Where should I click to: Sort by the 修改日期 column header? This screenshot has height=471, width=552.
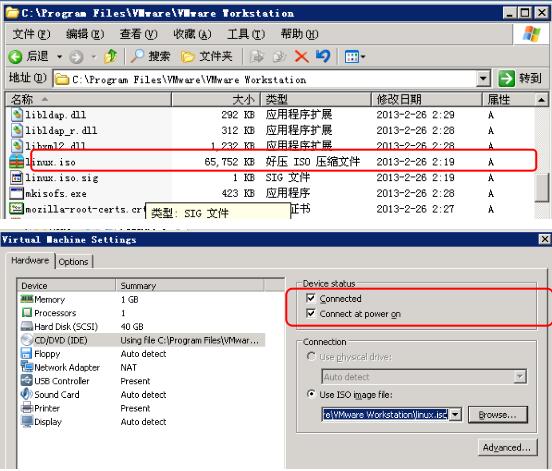(x=426, y=100)
